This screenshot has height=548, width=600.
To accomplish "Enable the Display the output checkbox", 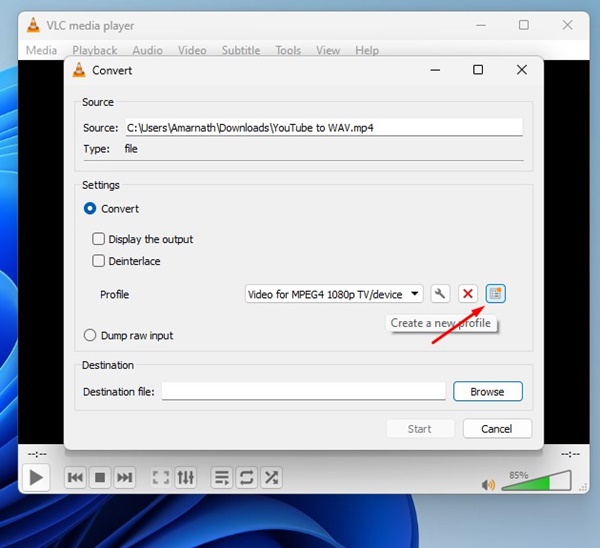I will pos(98,239).
